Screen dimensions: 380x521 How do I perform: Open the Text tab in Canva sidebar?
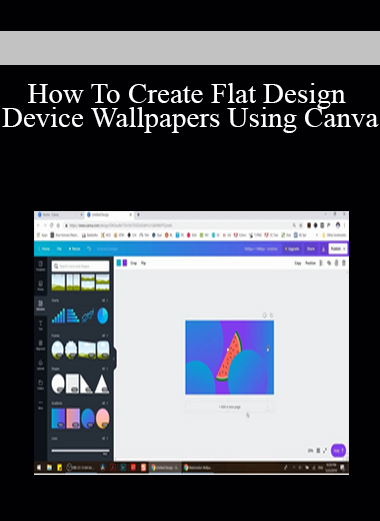[x=41, y=325]
